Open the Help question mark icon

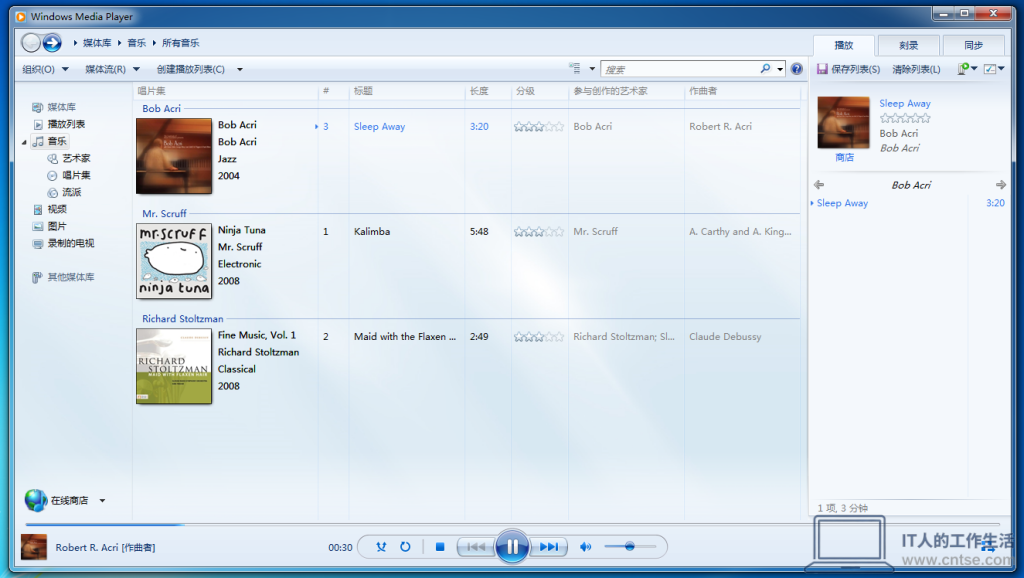(796, 69)
